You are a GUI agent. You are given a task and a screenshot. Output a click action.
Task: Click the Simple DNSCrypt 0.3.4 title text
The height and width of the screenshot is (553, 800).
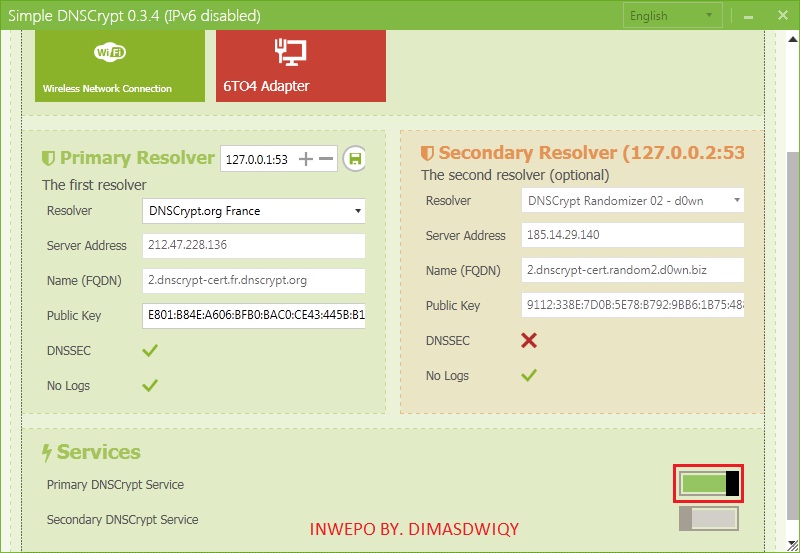point(134,16)
